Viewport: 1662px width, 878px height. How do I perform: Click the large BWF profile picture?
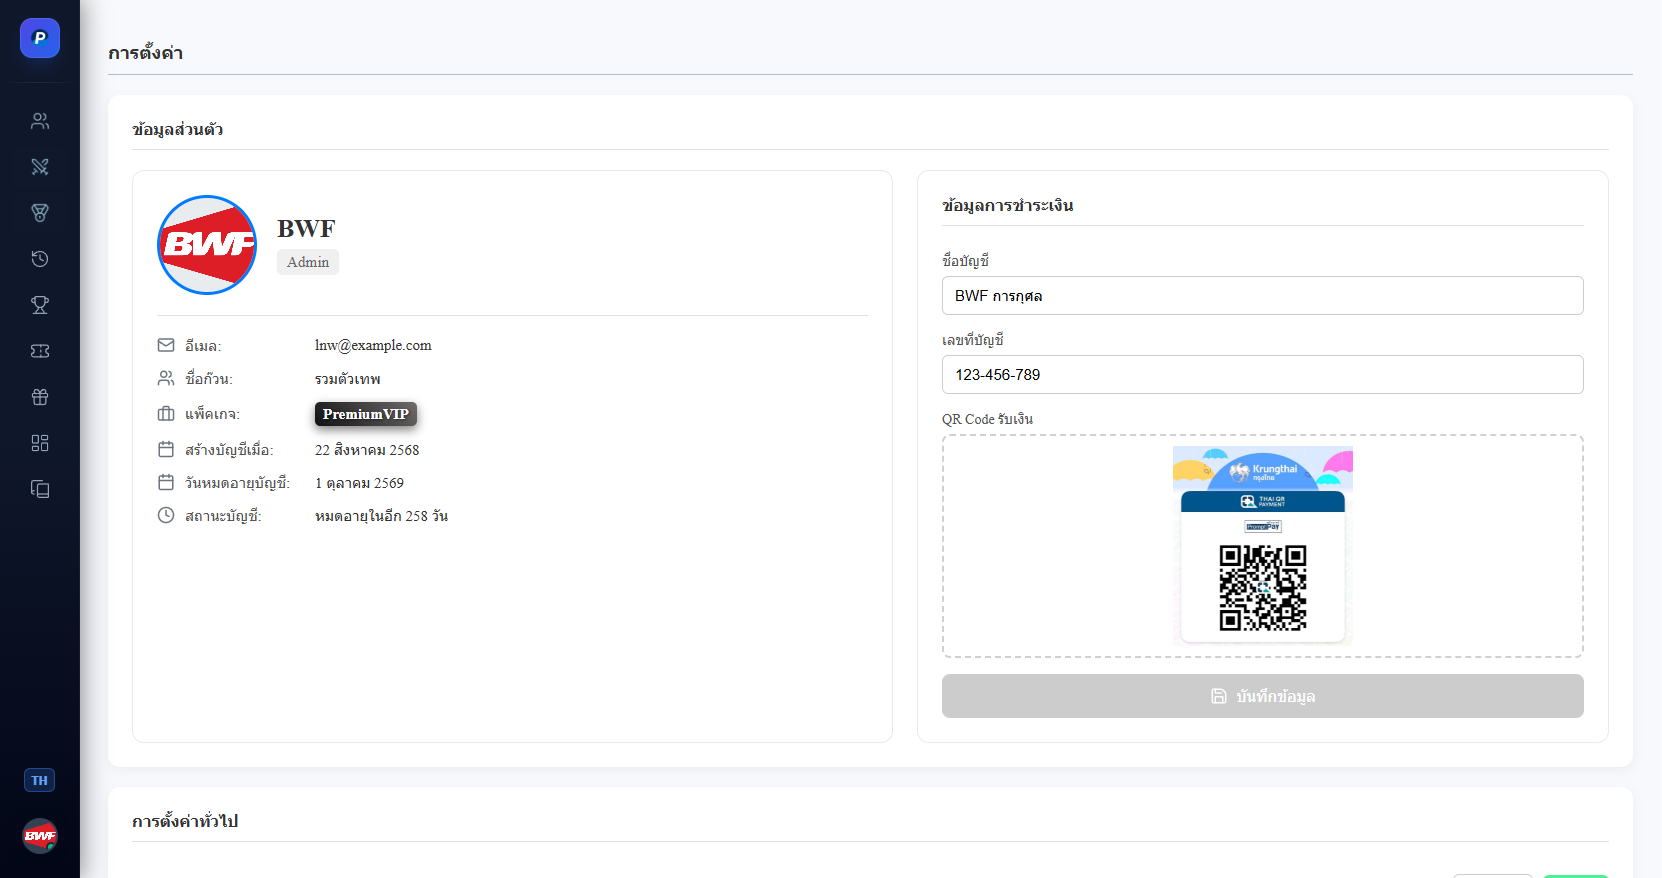point(207,245)
